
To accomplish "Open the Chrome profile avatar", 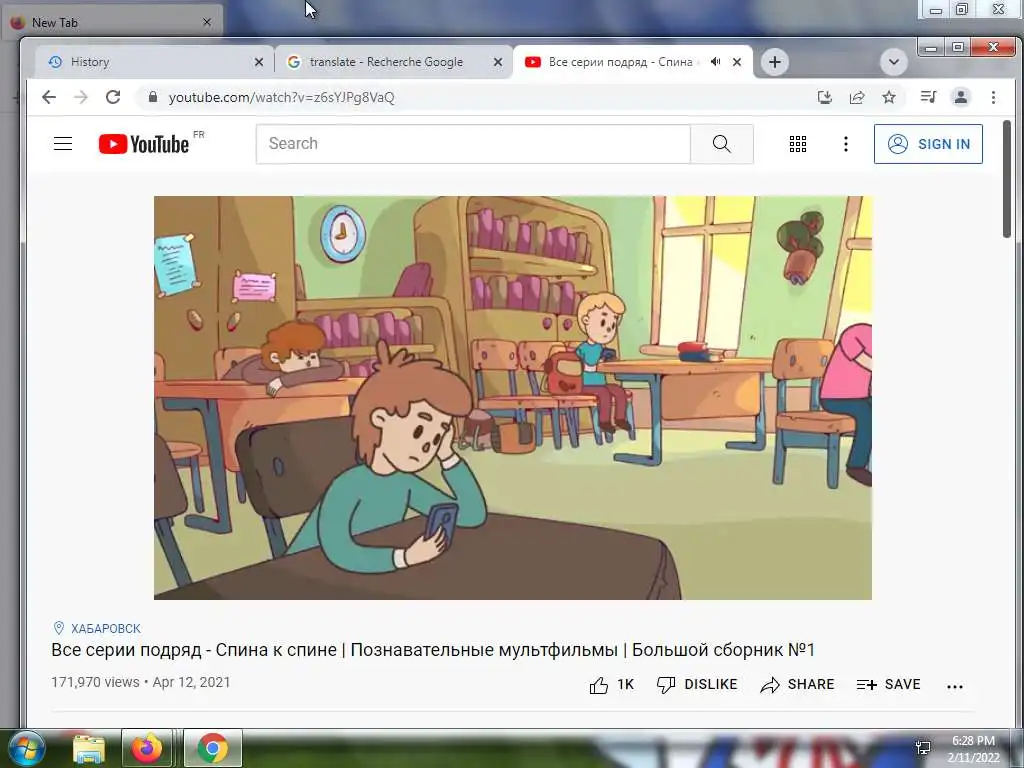I will (x=961, y=97).
